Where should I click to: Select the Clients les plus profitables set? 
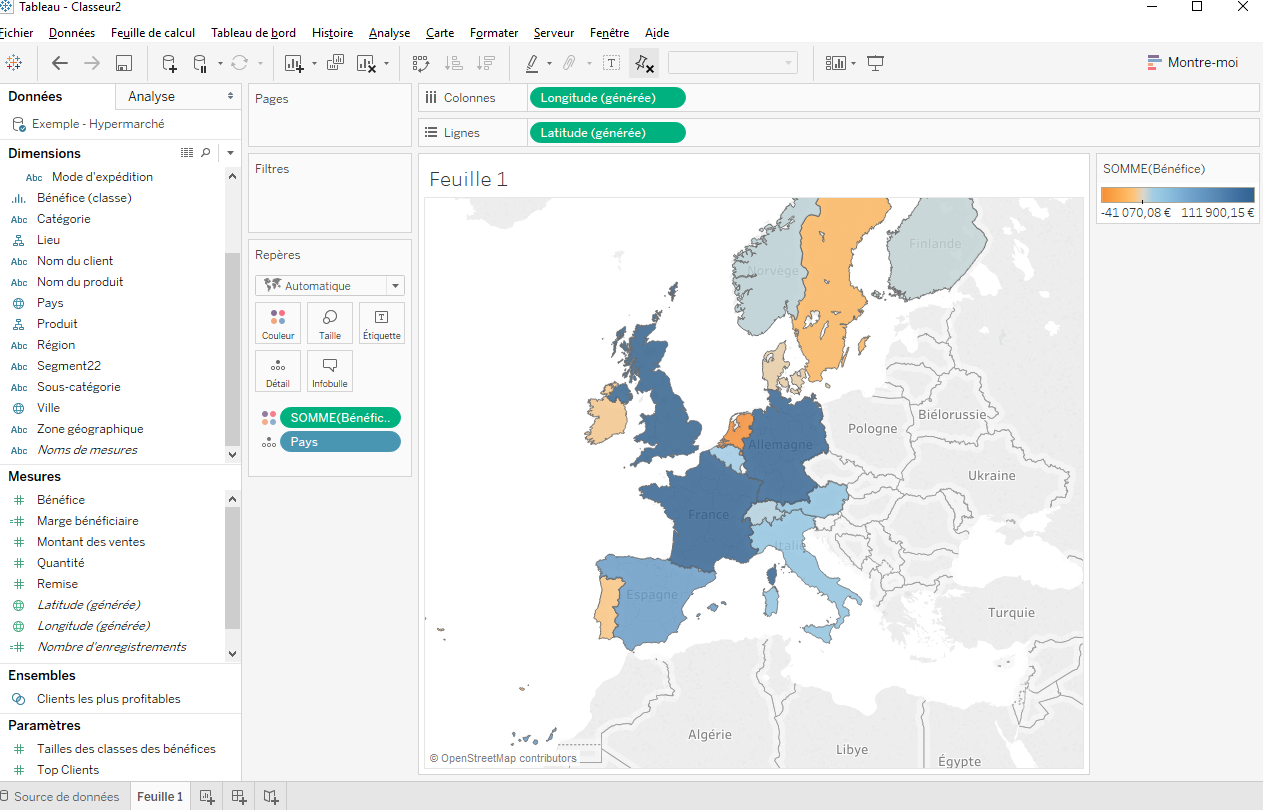(109, 699)
